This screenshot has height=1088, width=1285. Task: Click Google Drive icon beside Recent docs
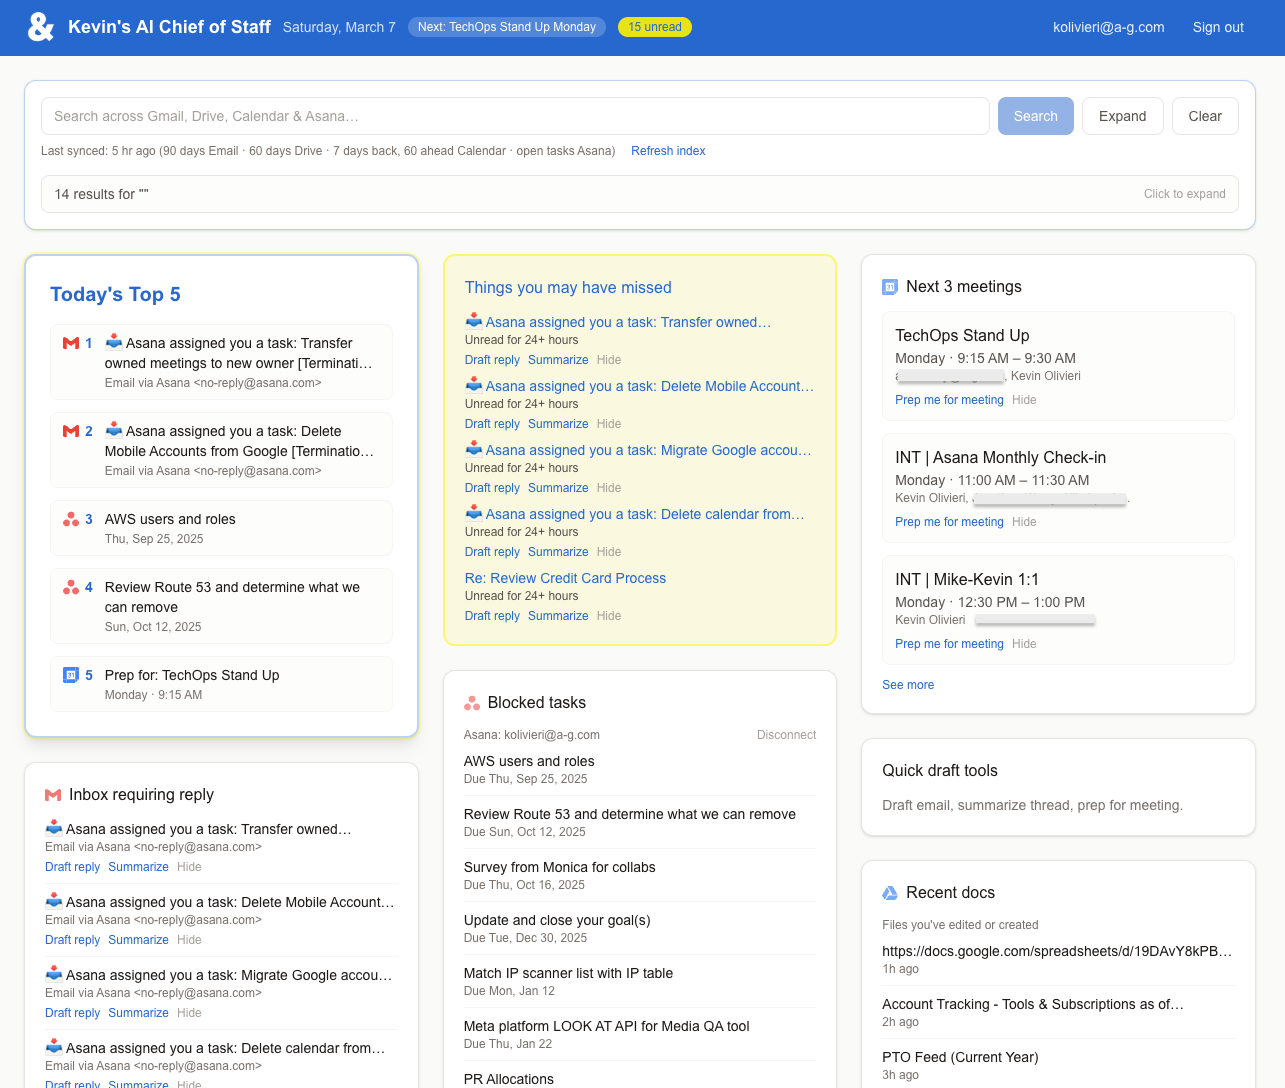(x=890, y=893)
